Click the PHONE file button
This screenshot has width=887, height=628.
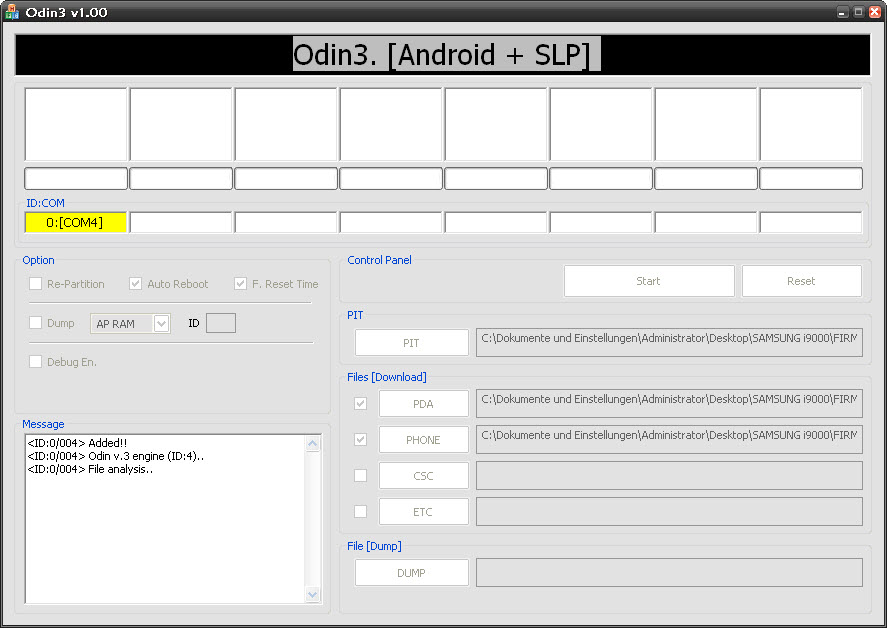click(x=424, y=440)
